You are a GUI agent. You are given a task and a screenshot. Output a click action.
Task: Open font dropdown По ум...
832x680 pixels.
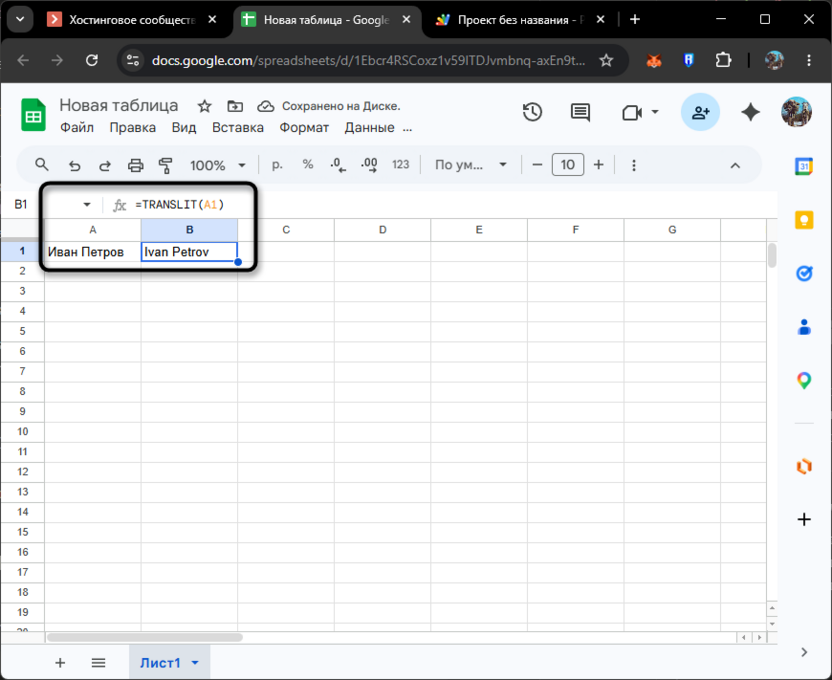pos(471,165)
